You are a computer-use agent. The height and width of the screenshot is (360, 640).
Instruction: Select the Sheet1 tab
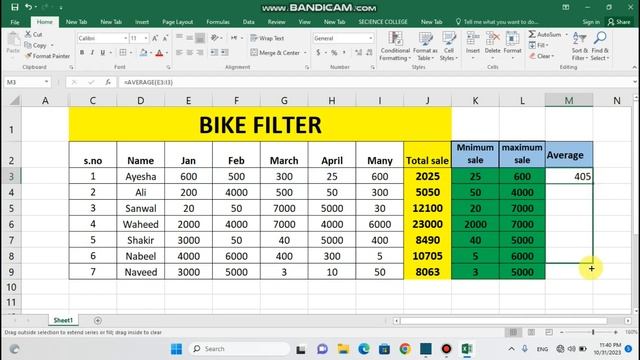tap(63, 320)
